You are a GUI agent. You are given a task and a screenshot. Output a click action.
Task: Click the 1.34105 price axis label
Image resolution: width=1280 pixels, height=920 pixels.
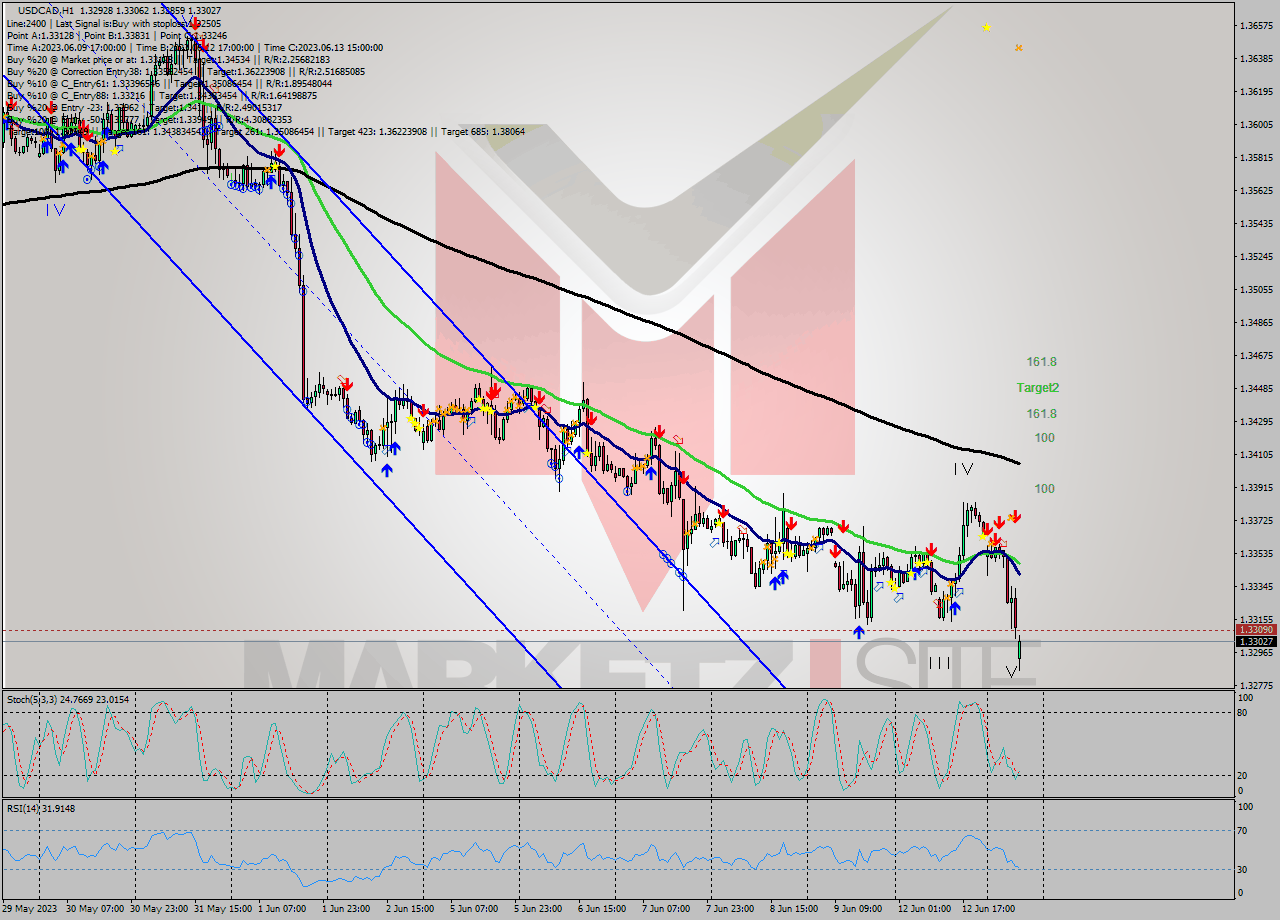(x=1255, y=455)
